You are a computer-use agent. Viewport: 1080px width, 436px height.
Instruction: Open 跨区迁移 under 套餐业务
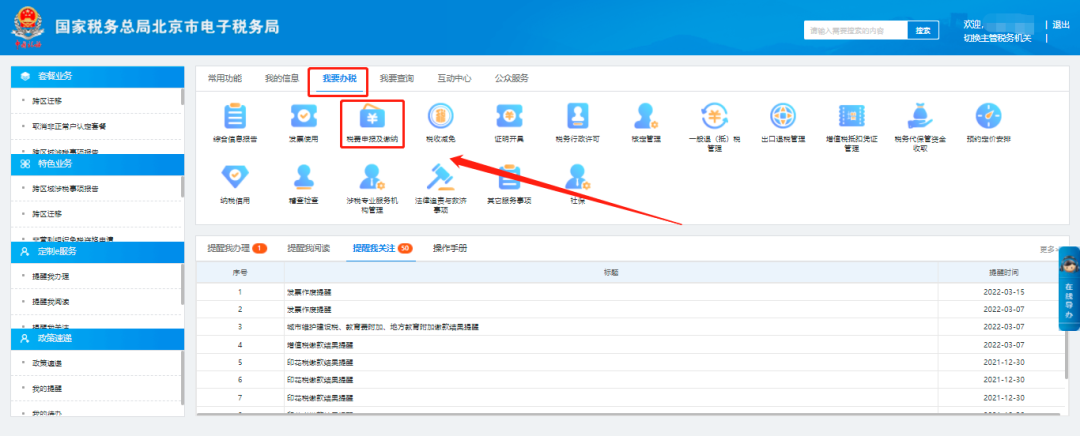48,101
